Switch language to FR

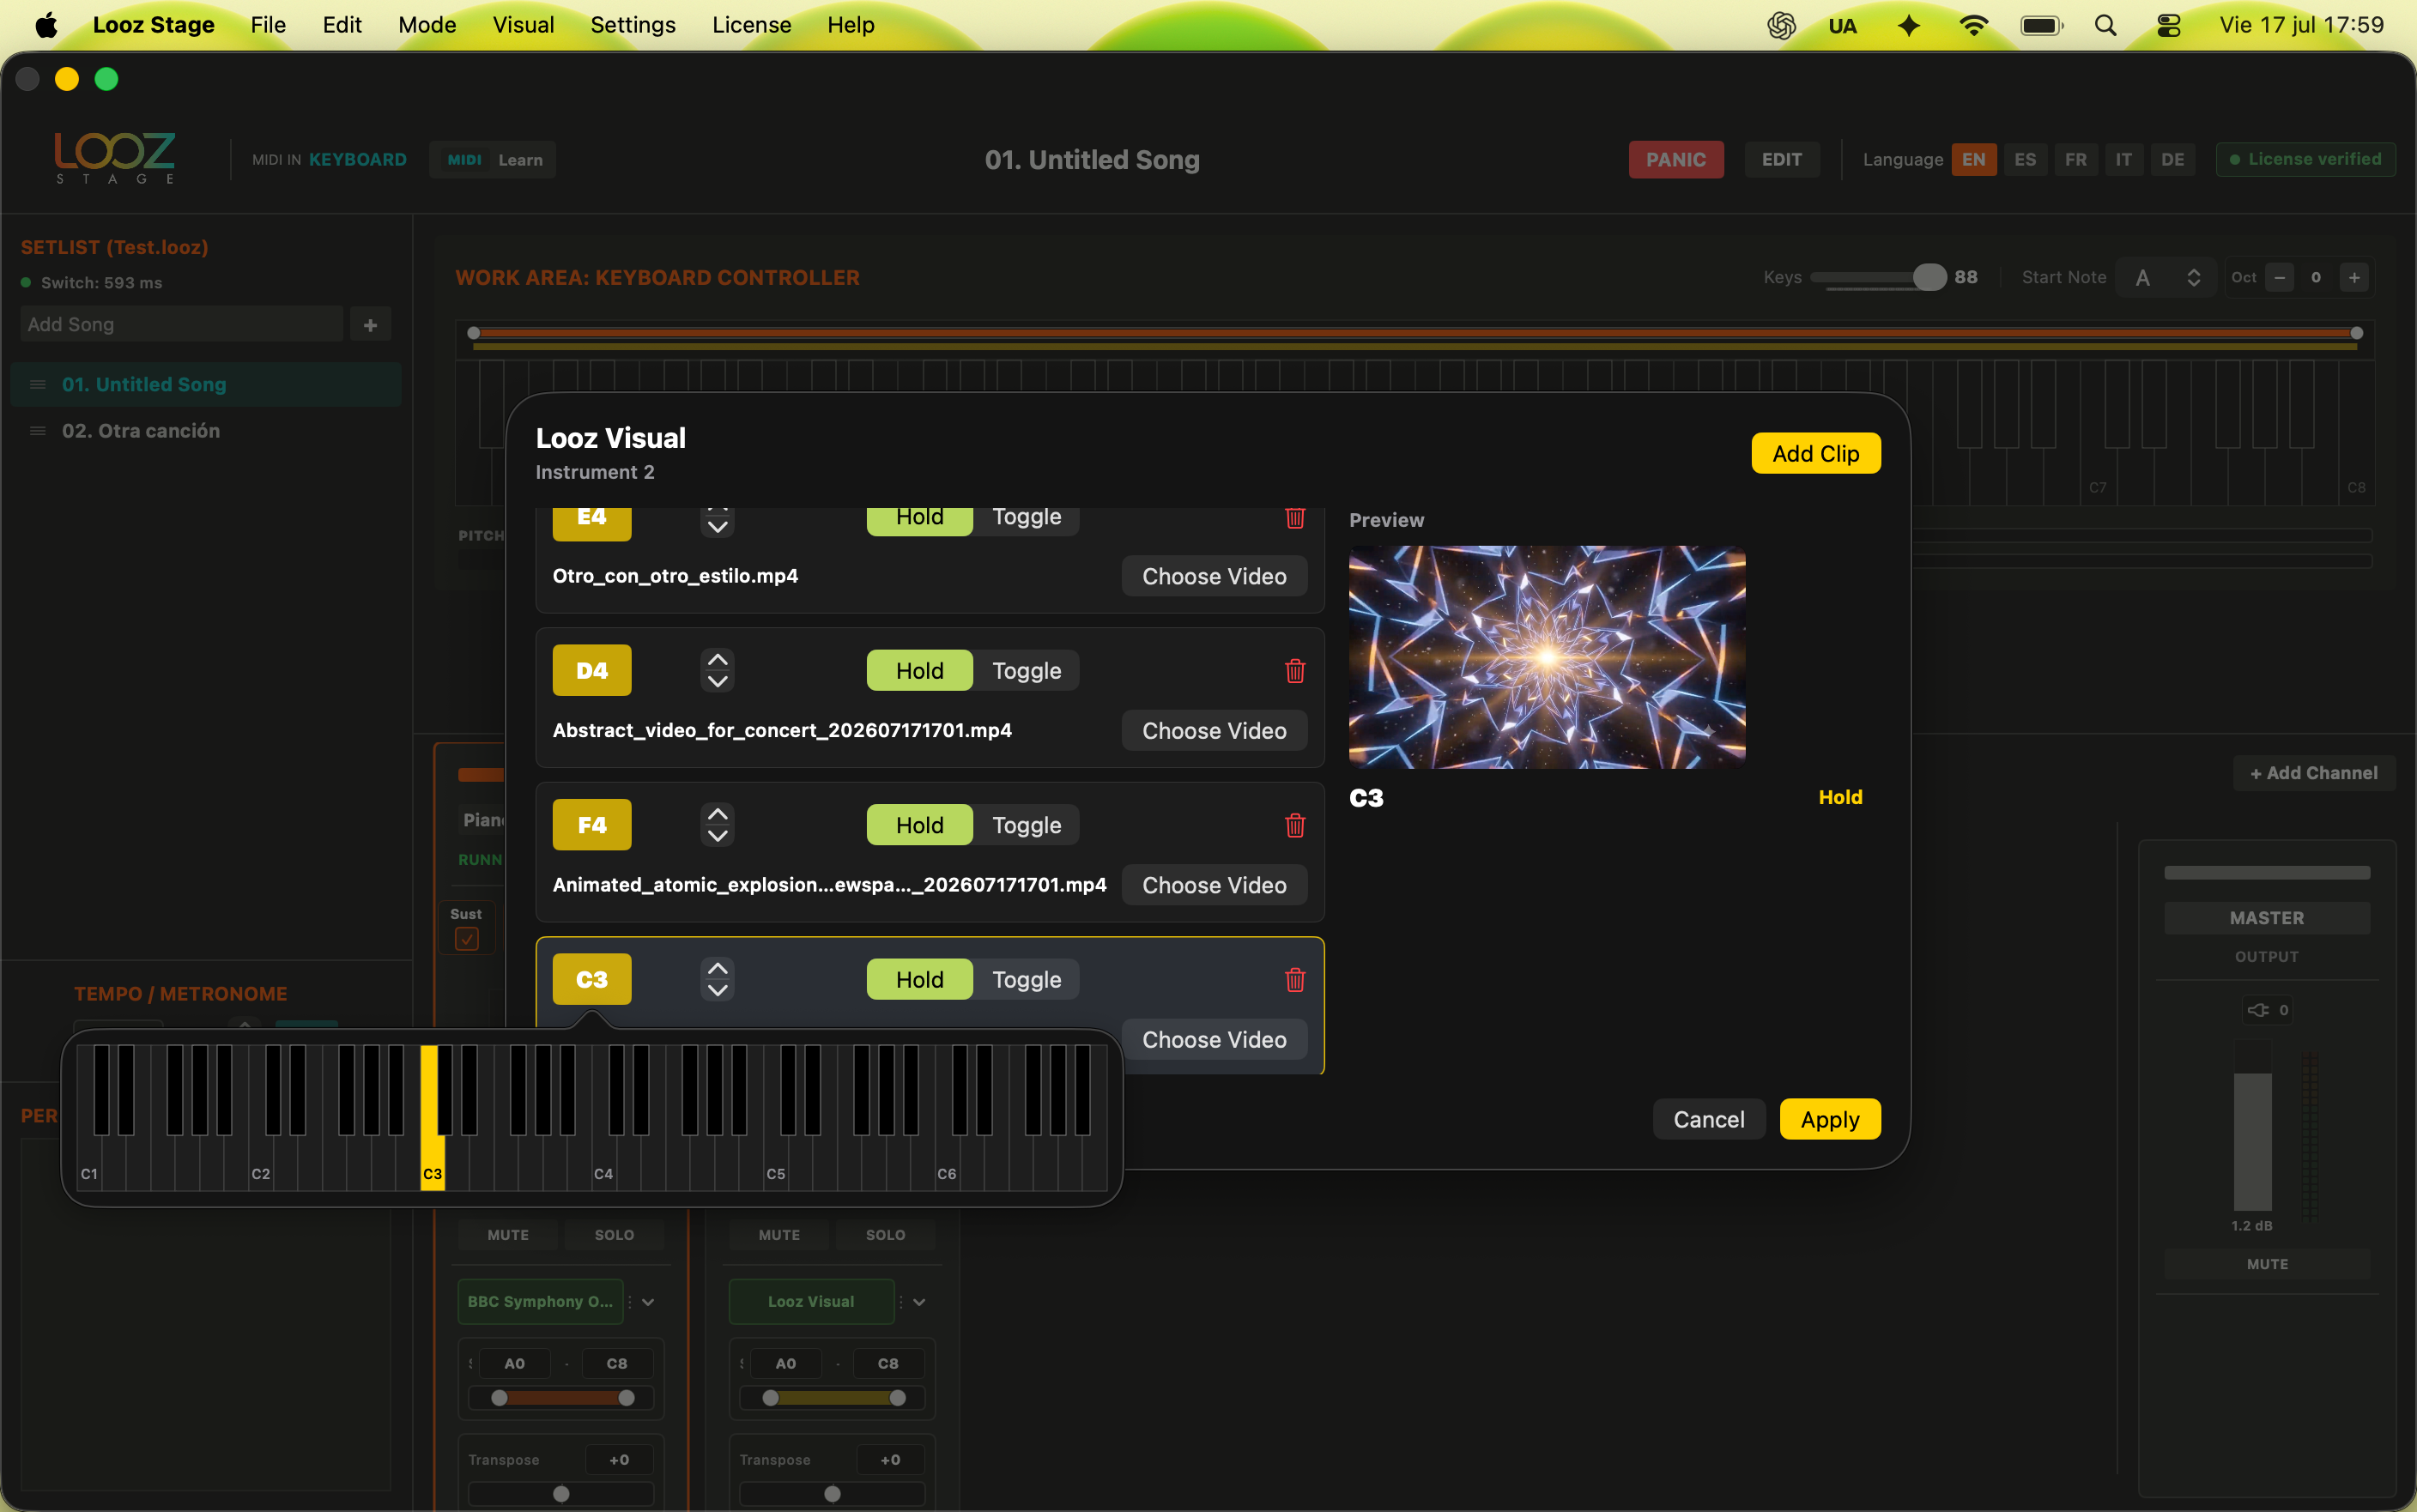point(2075,160)
